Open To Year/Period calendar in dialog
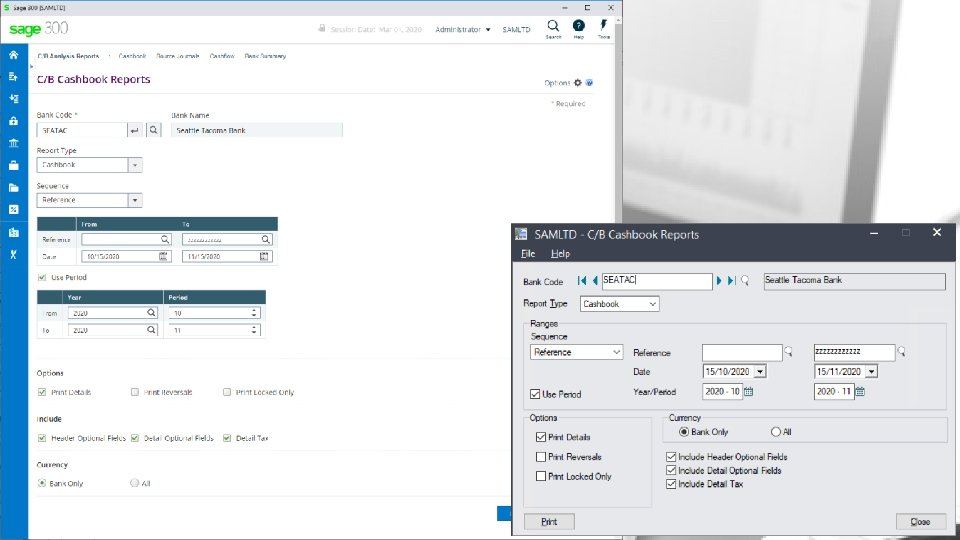The image size is (960, 540). click(x=860, y=391)
